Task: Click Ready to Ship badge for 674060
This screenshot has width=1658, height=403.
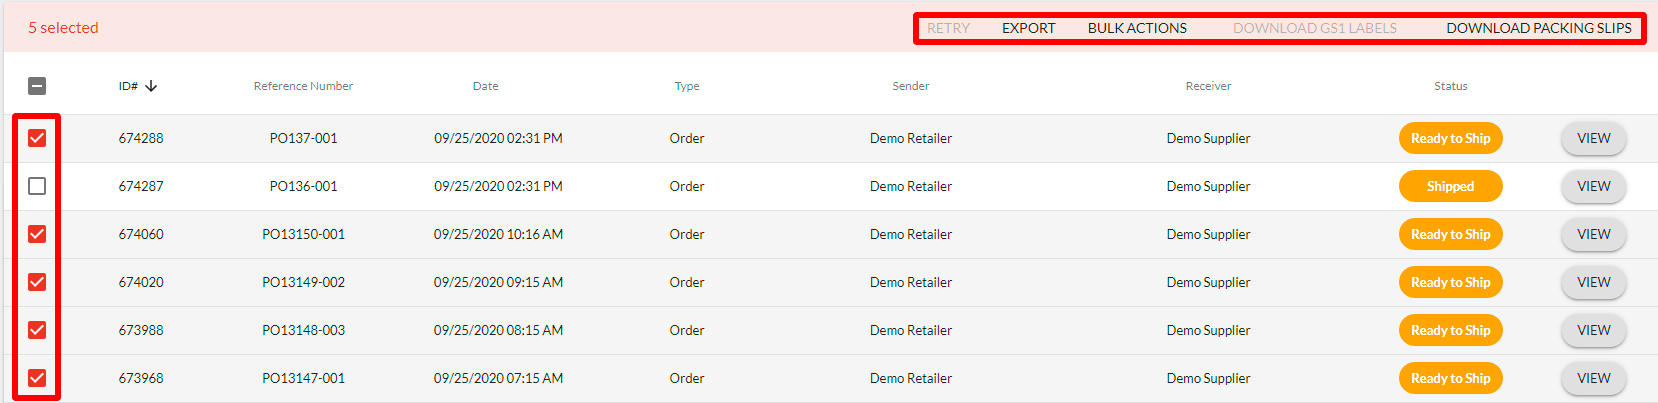Action: (1450, 234)
